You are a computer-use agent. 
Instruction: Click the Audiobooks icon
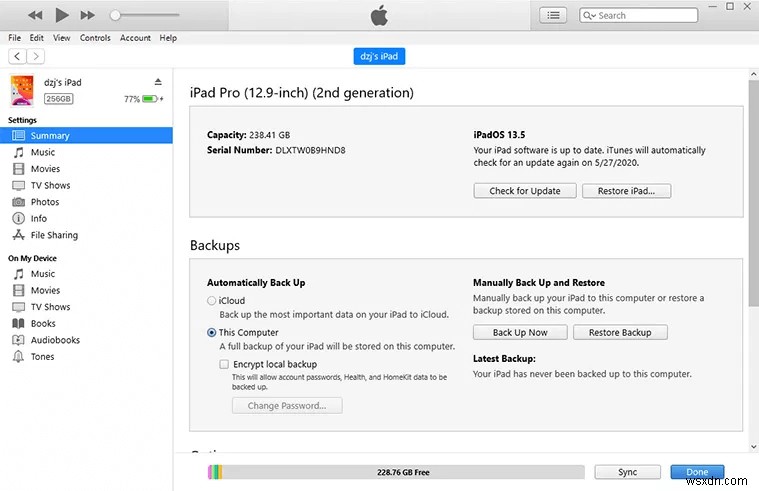pos(18,340)
